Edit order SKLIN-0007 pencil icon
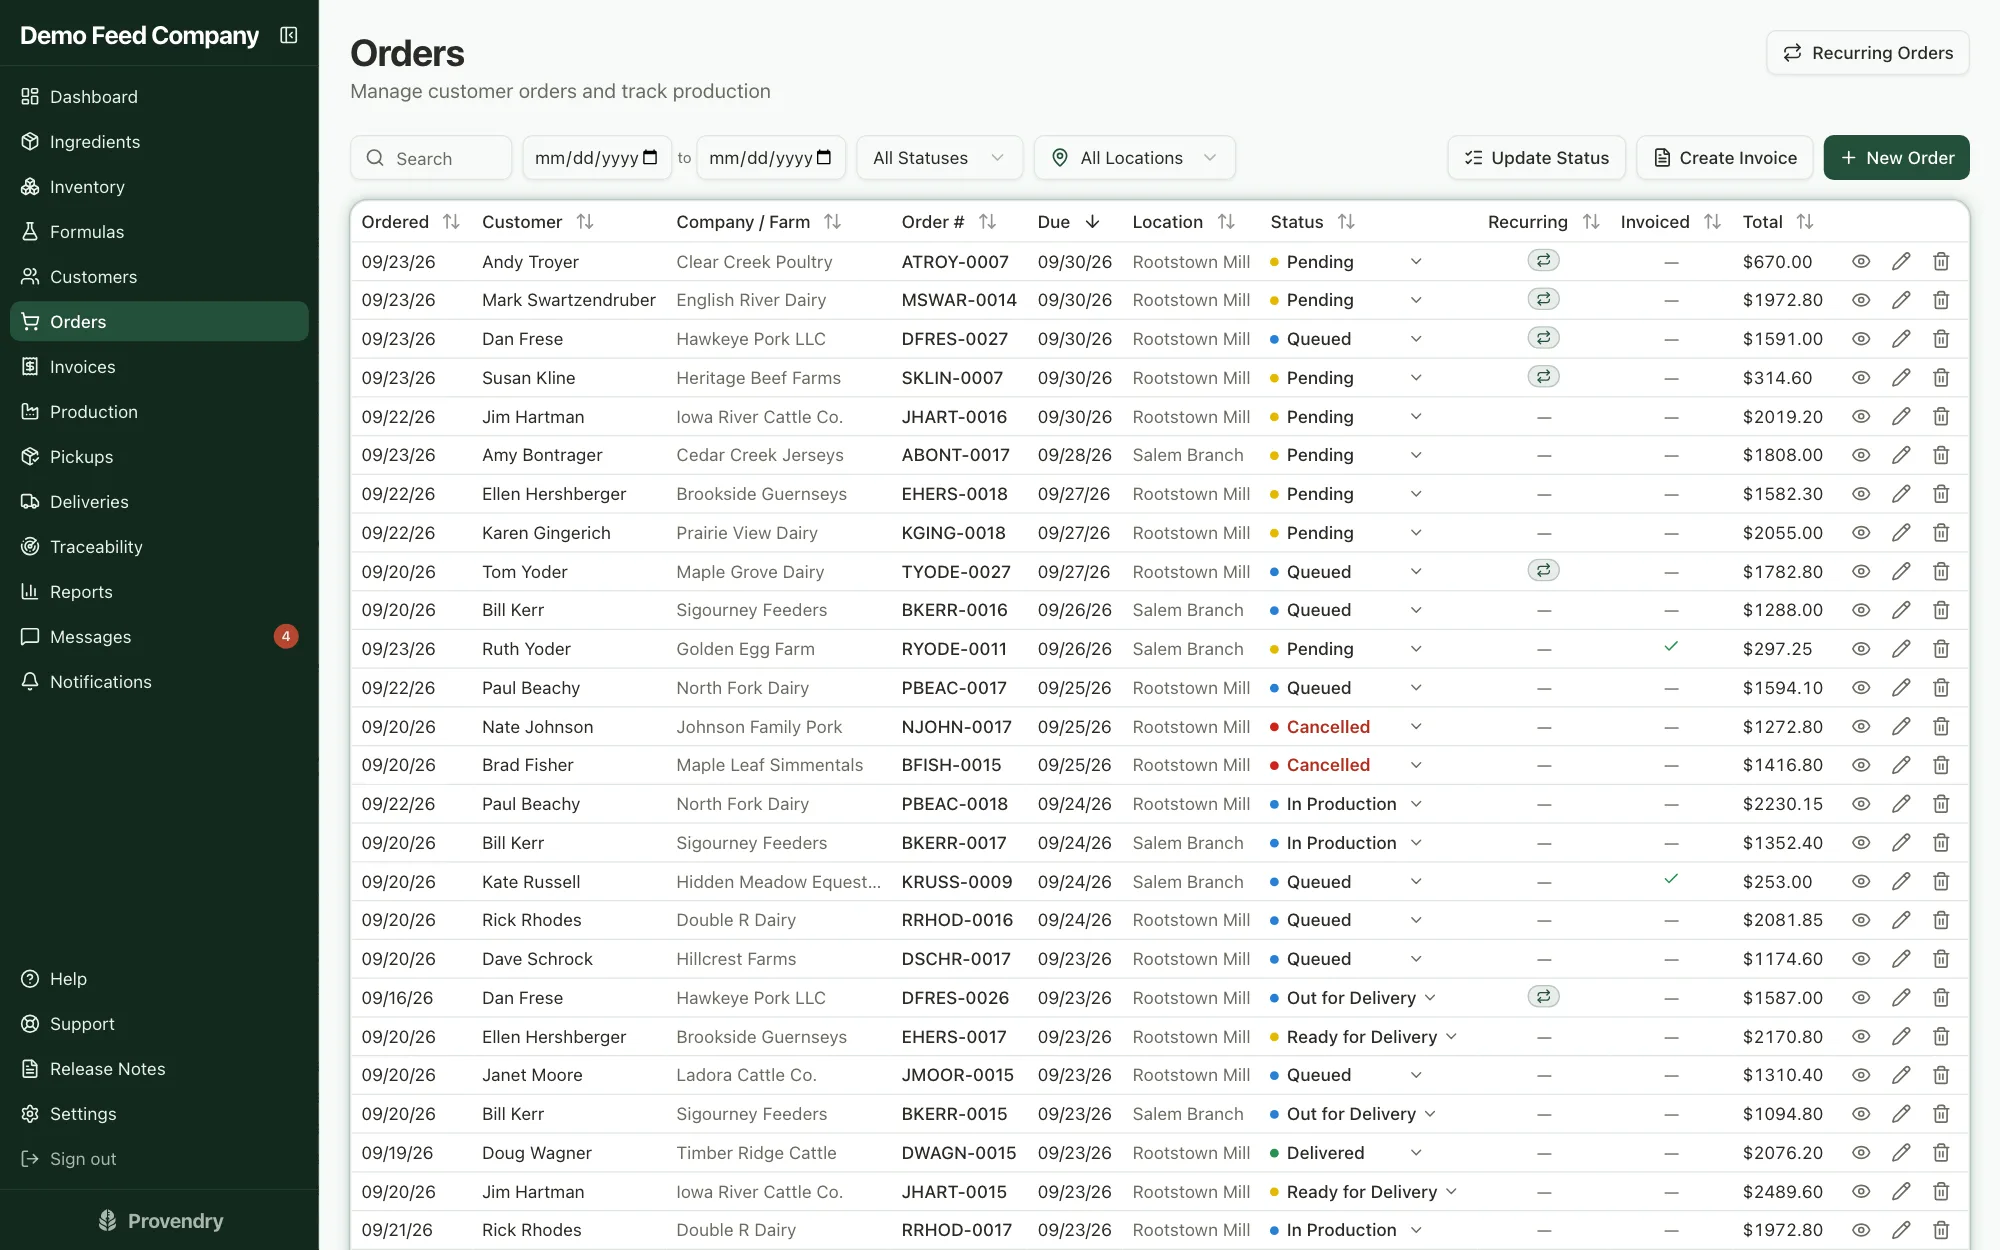The image size is (2000, 1250). (x=1901, y=378)
